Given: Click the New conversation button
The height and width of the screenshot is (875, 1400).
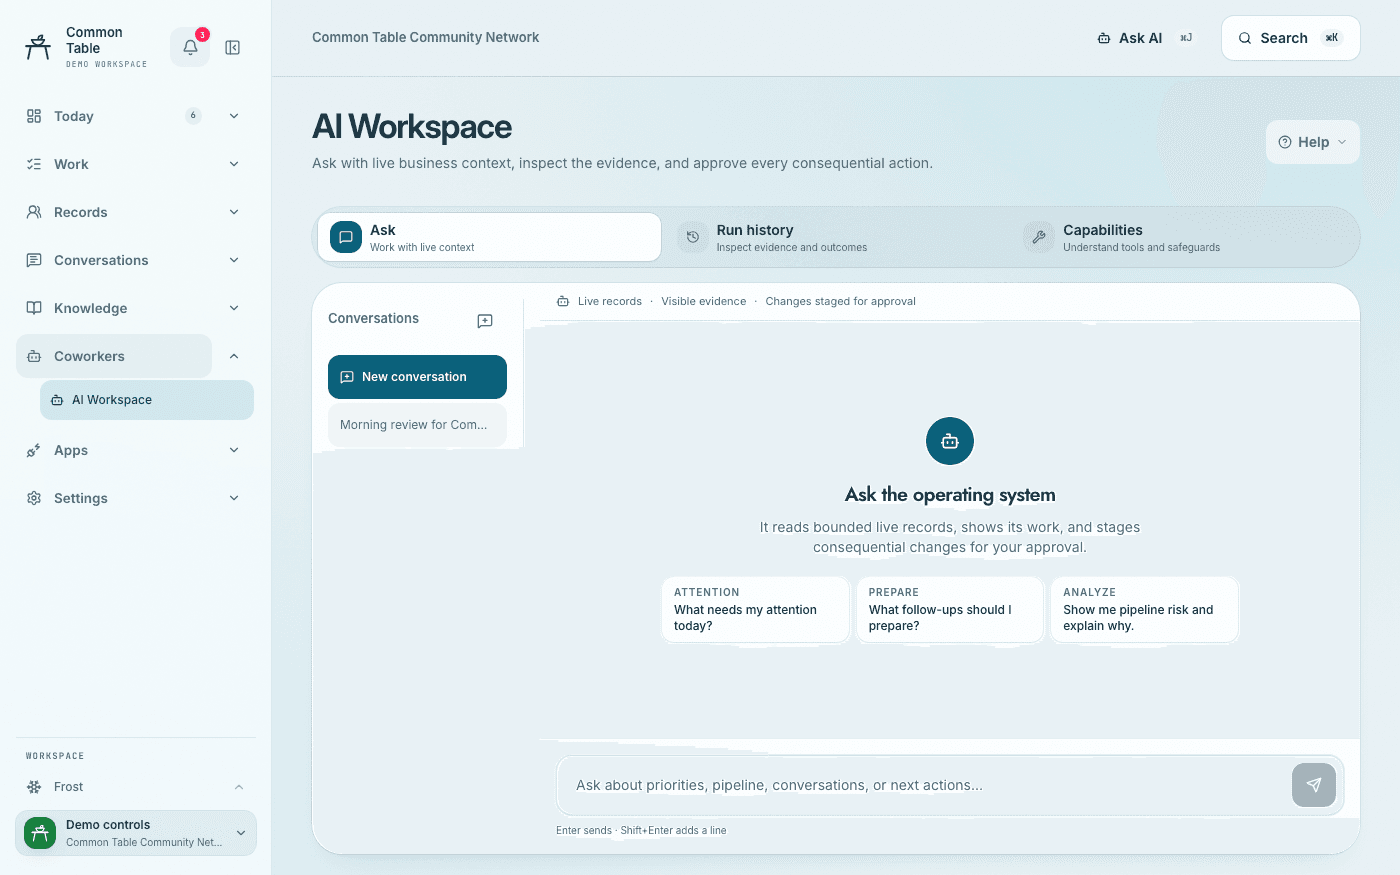Looking at the screenshot, I should click(417, 377).
